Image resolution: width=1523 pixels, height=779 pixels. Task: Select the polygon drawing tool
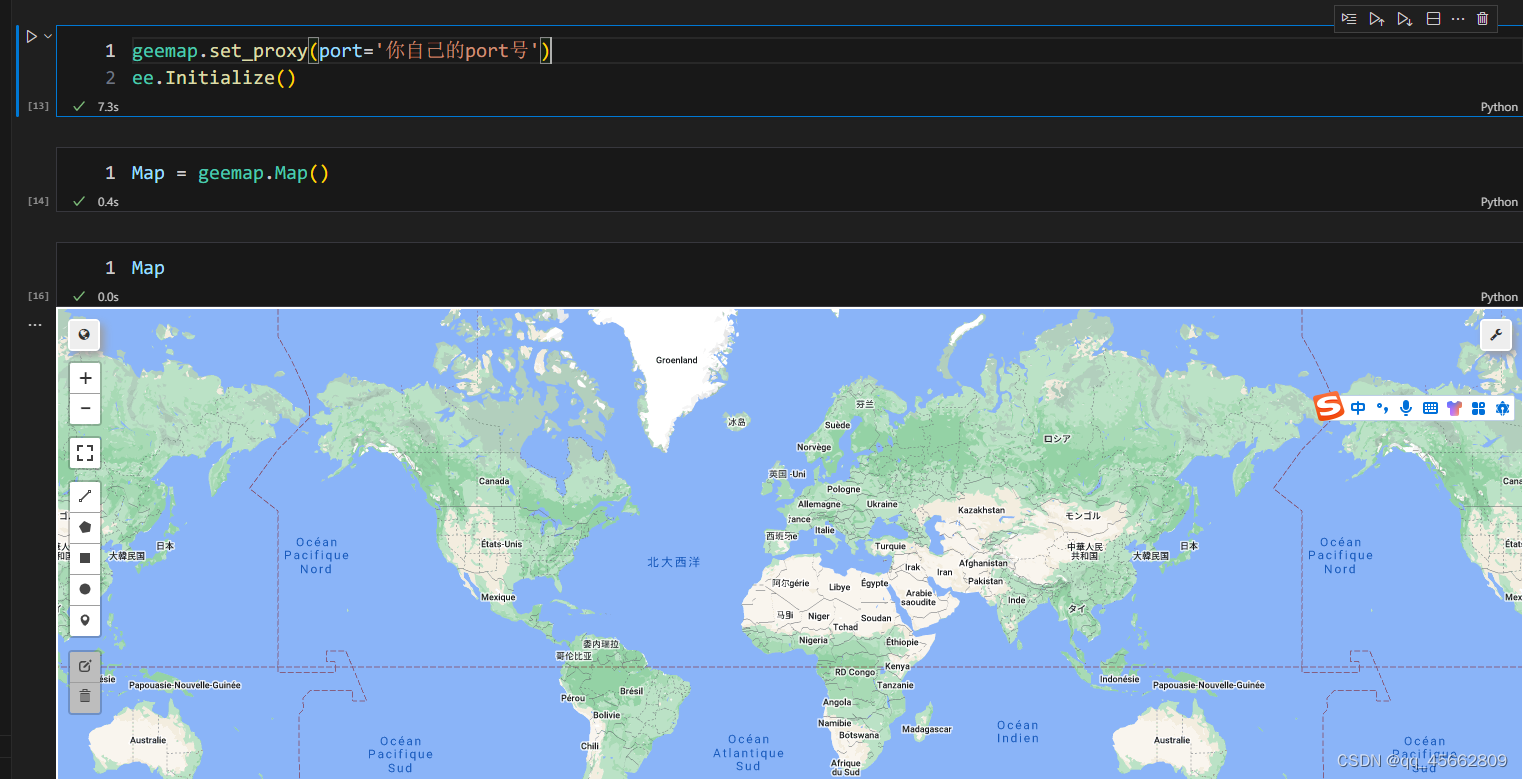coord(85,527)
